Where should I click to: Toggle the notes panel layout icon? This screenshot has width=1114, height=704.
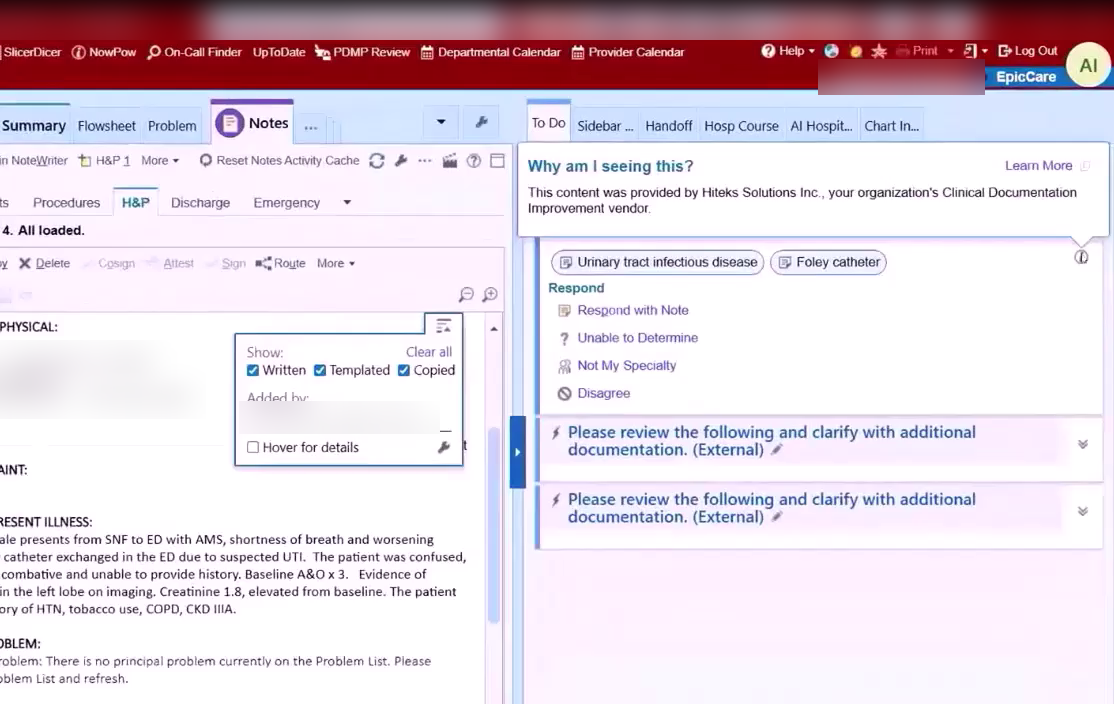click(x=497, y=161)
